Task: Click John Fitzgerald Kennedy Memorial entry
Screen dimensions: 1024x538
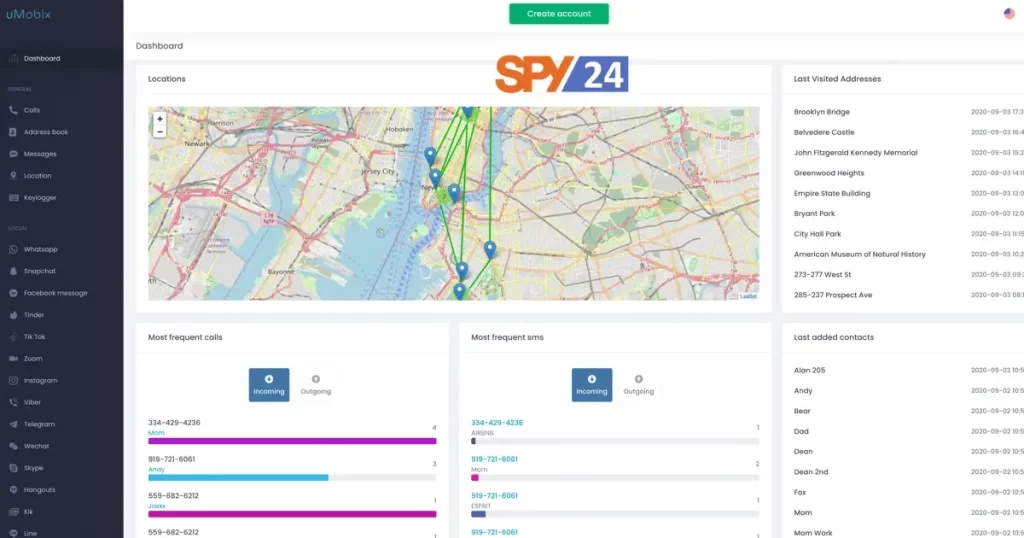Action: pyautogui.click(x=856, y=153)
